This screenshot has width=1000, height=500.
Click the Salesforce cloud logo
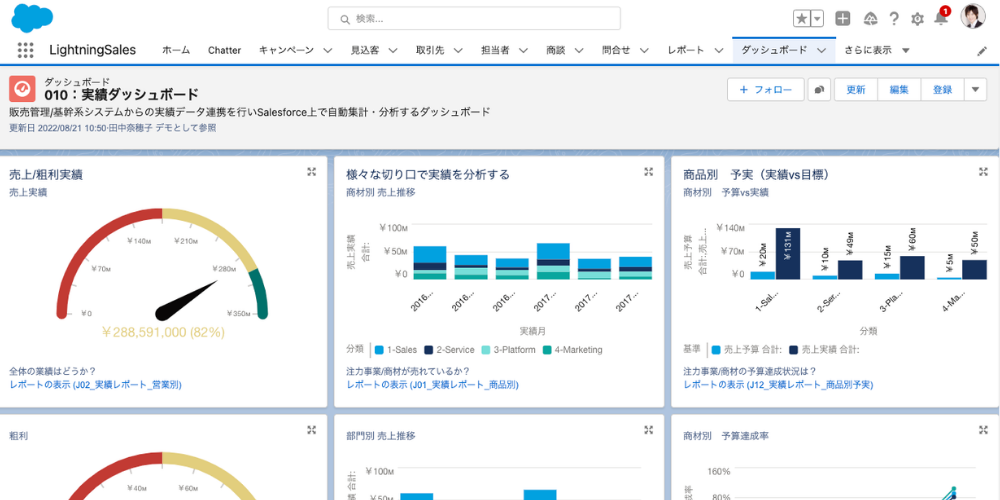click(32, 18)
